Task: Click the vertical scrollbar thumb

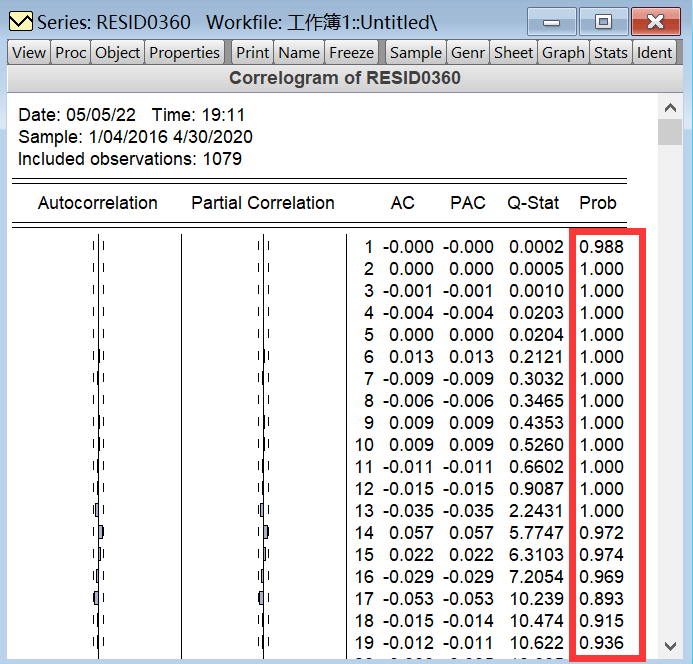Action: pyautogui.click(x=670, y=131)
